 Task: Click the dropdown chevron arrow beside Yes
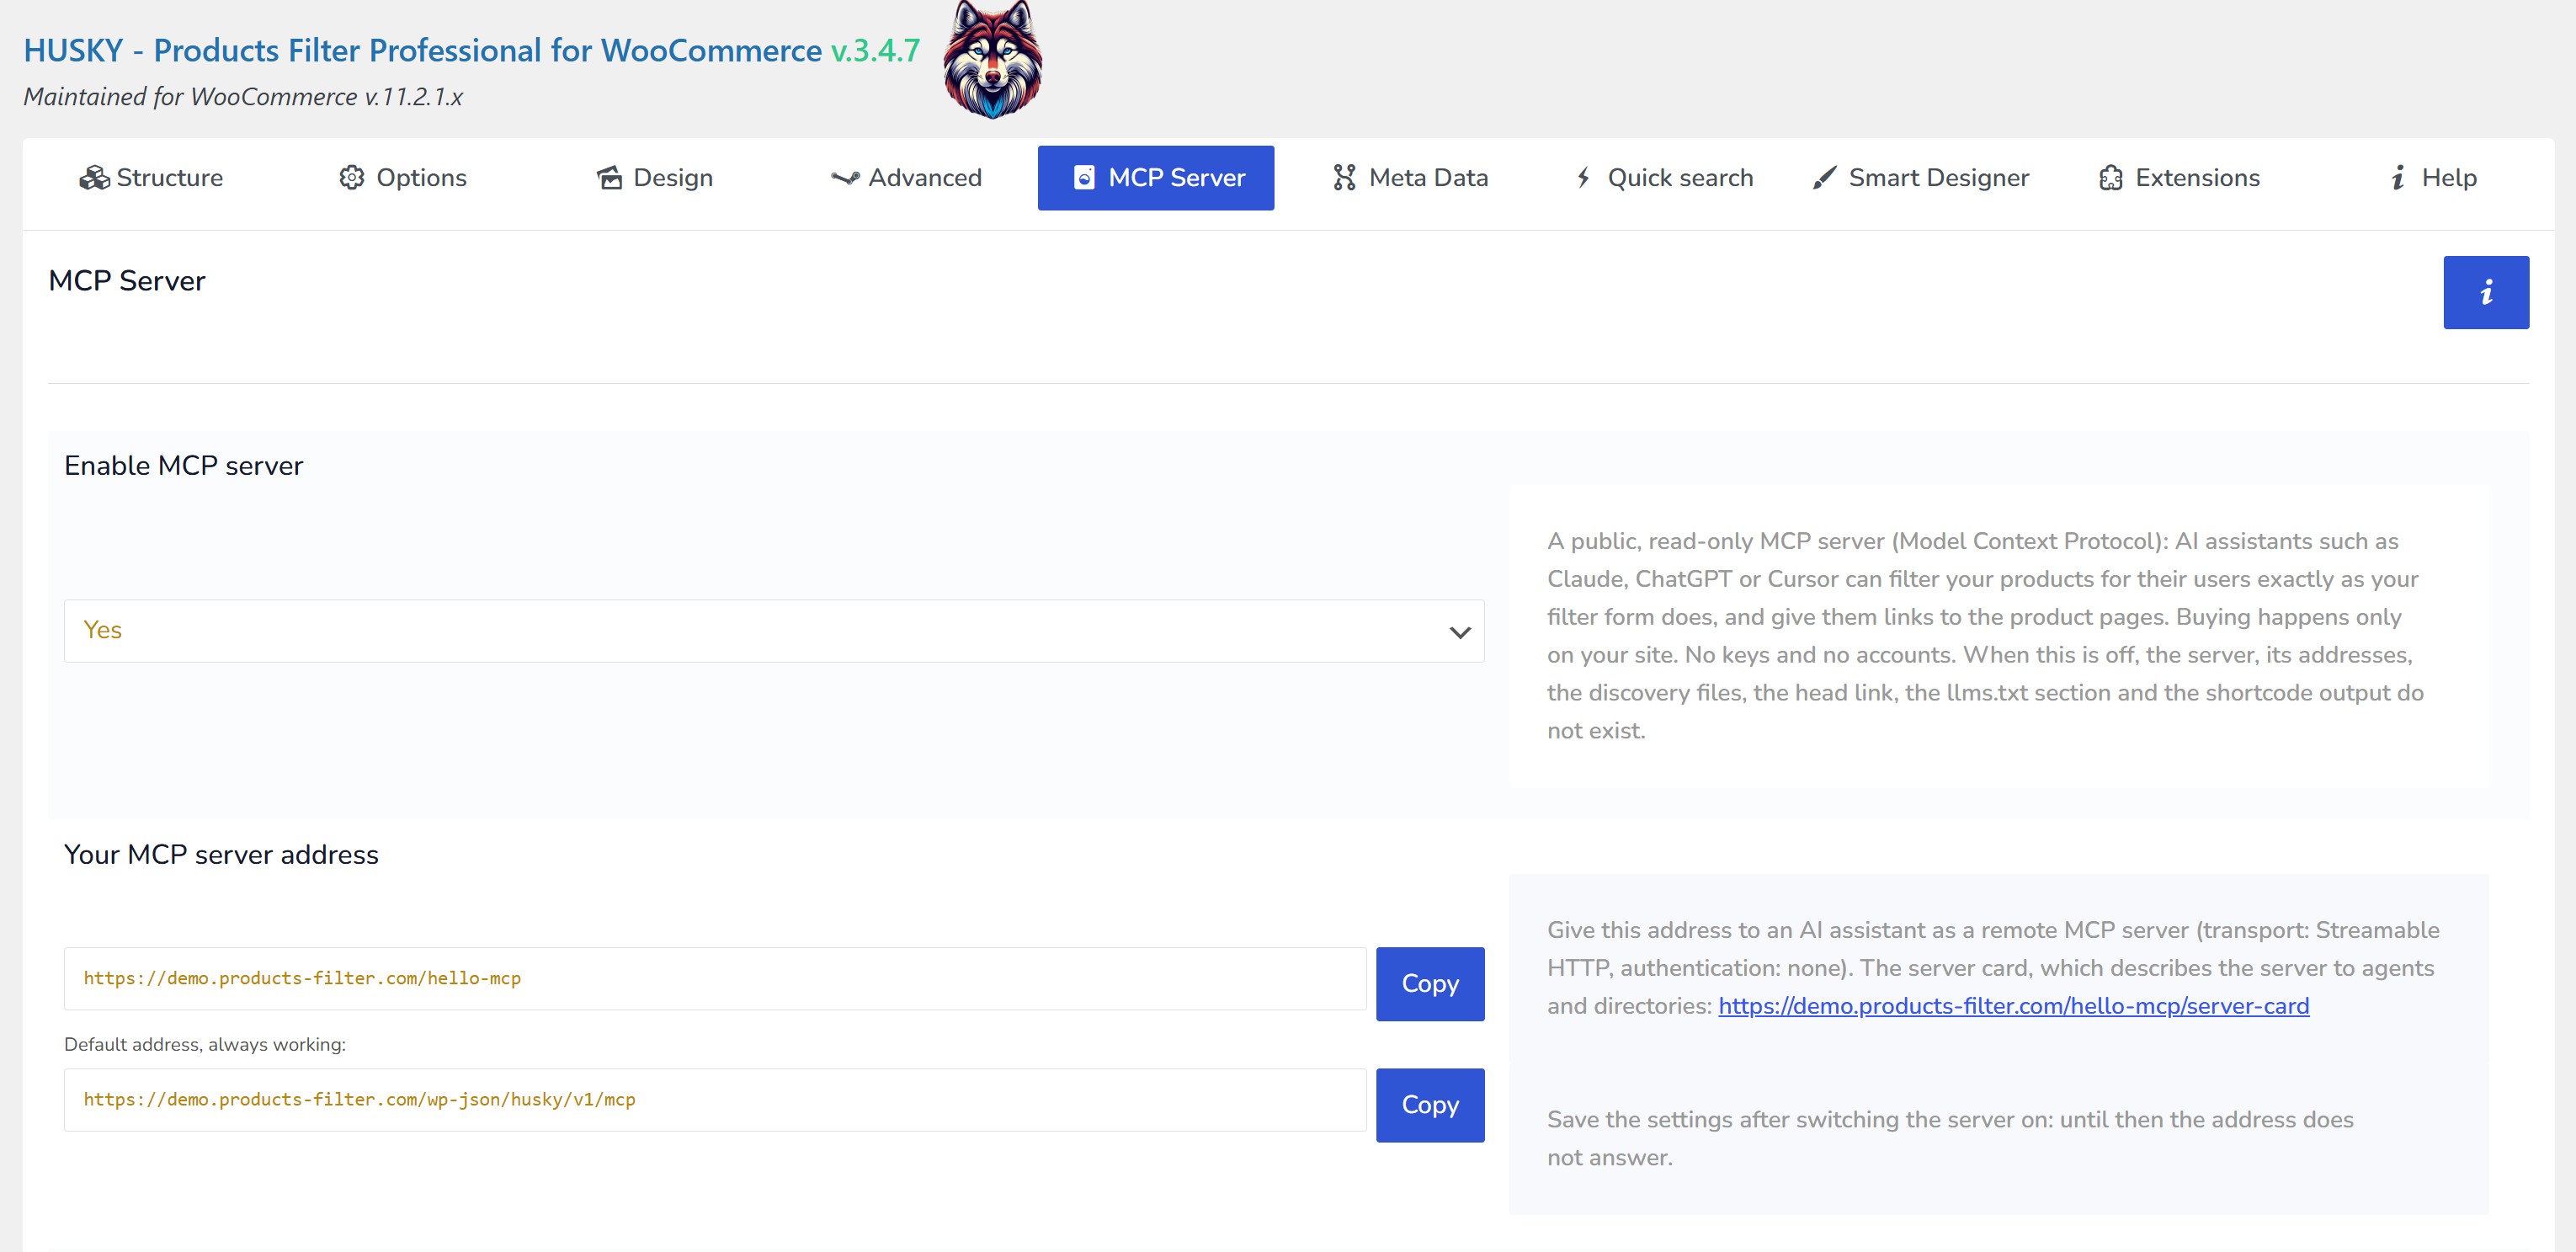point(1459,632)
